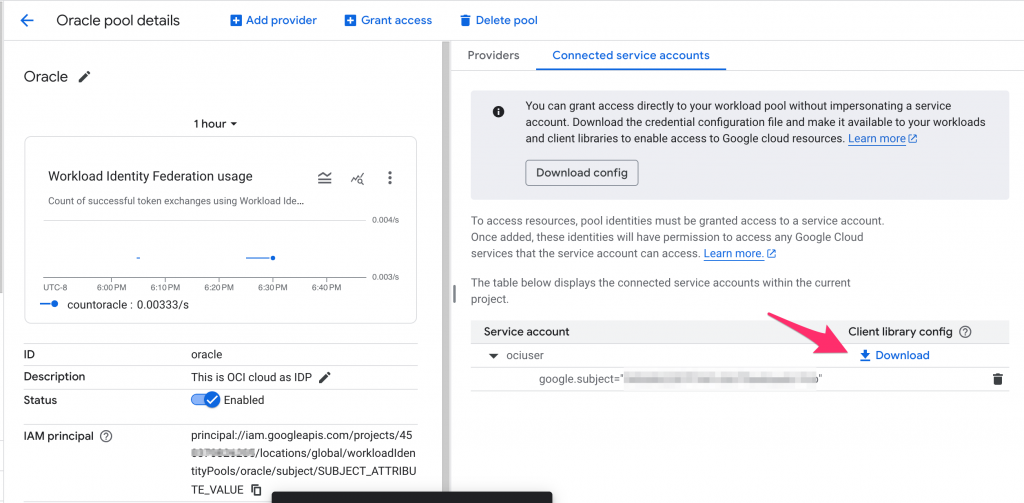Screen dimensions: 1024x503
Task: Copy the IAM principal value
Action: point(257,489)
